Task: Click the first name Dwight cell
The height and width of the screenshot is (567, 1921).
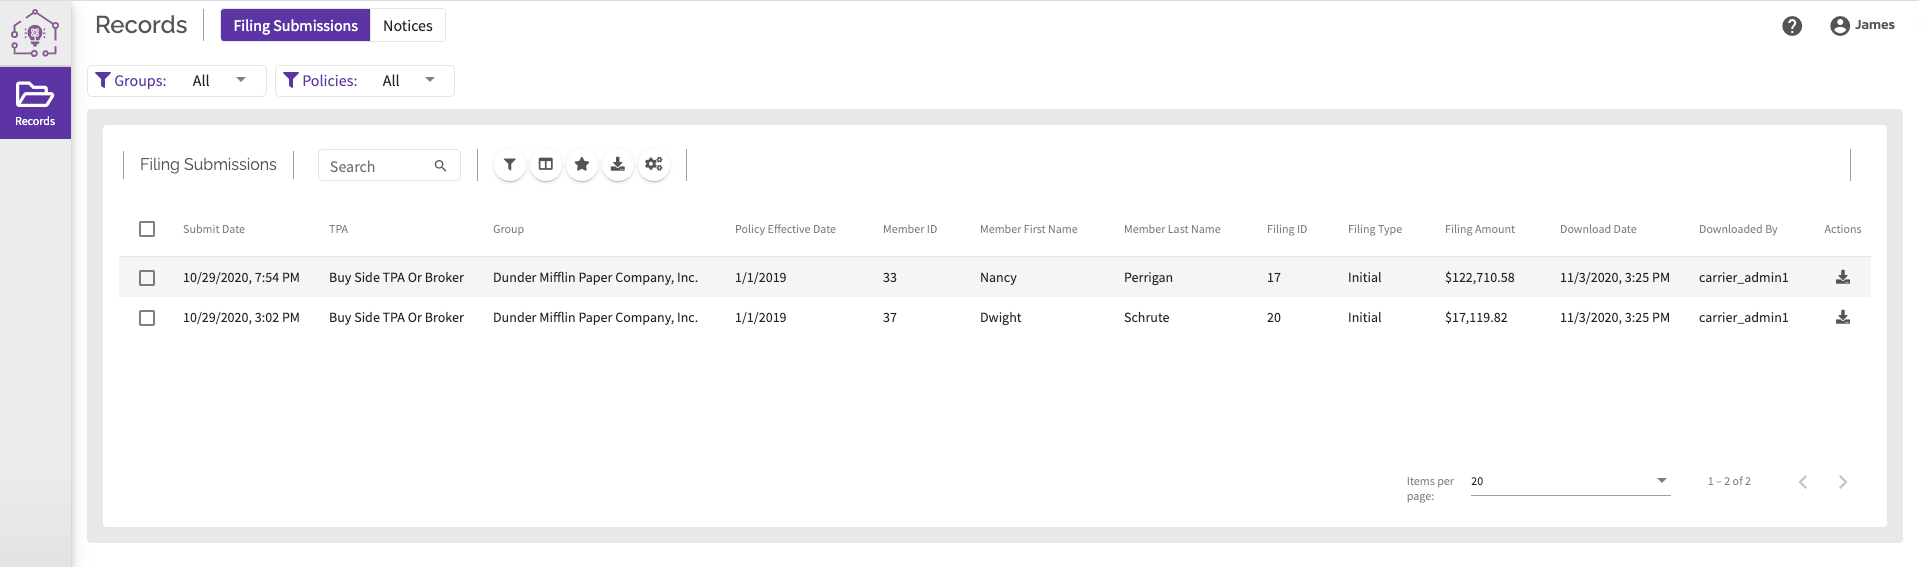Action: (1001, 317)
